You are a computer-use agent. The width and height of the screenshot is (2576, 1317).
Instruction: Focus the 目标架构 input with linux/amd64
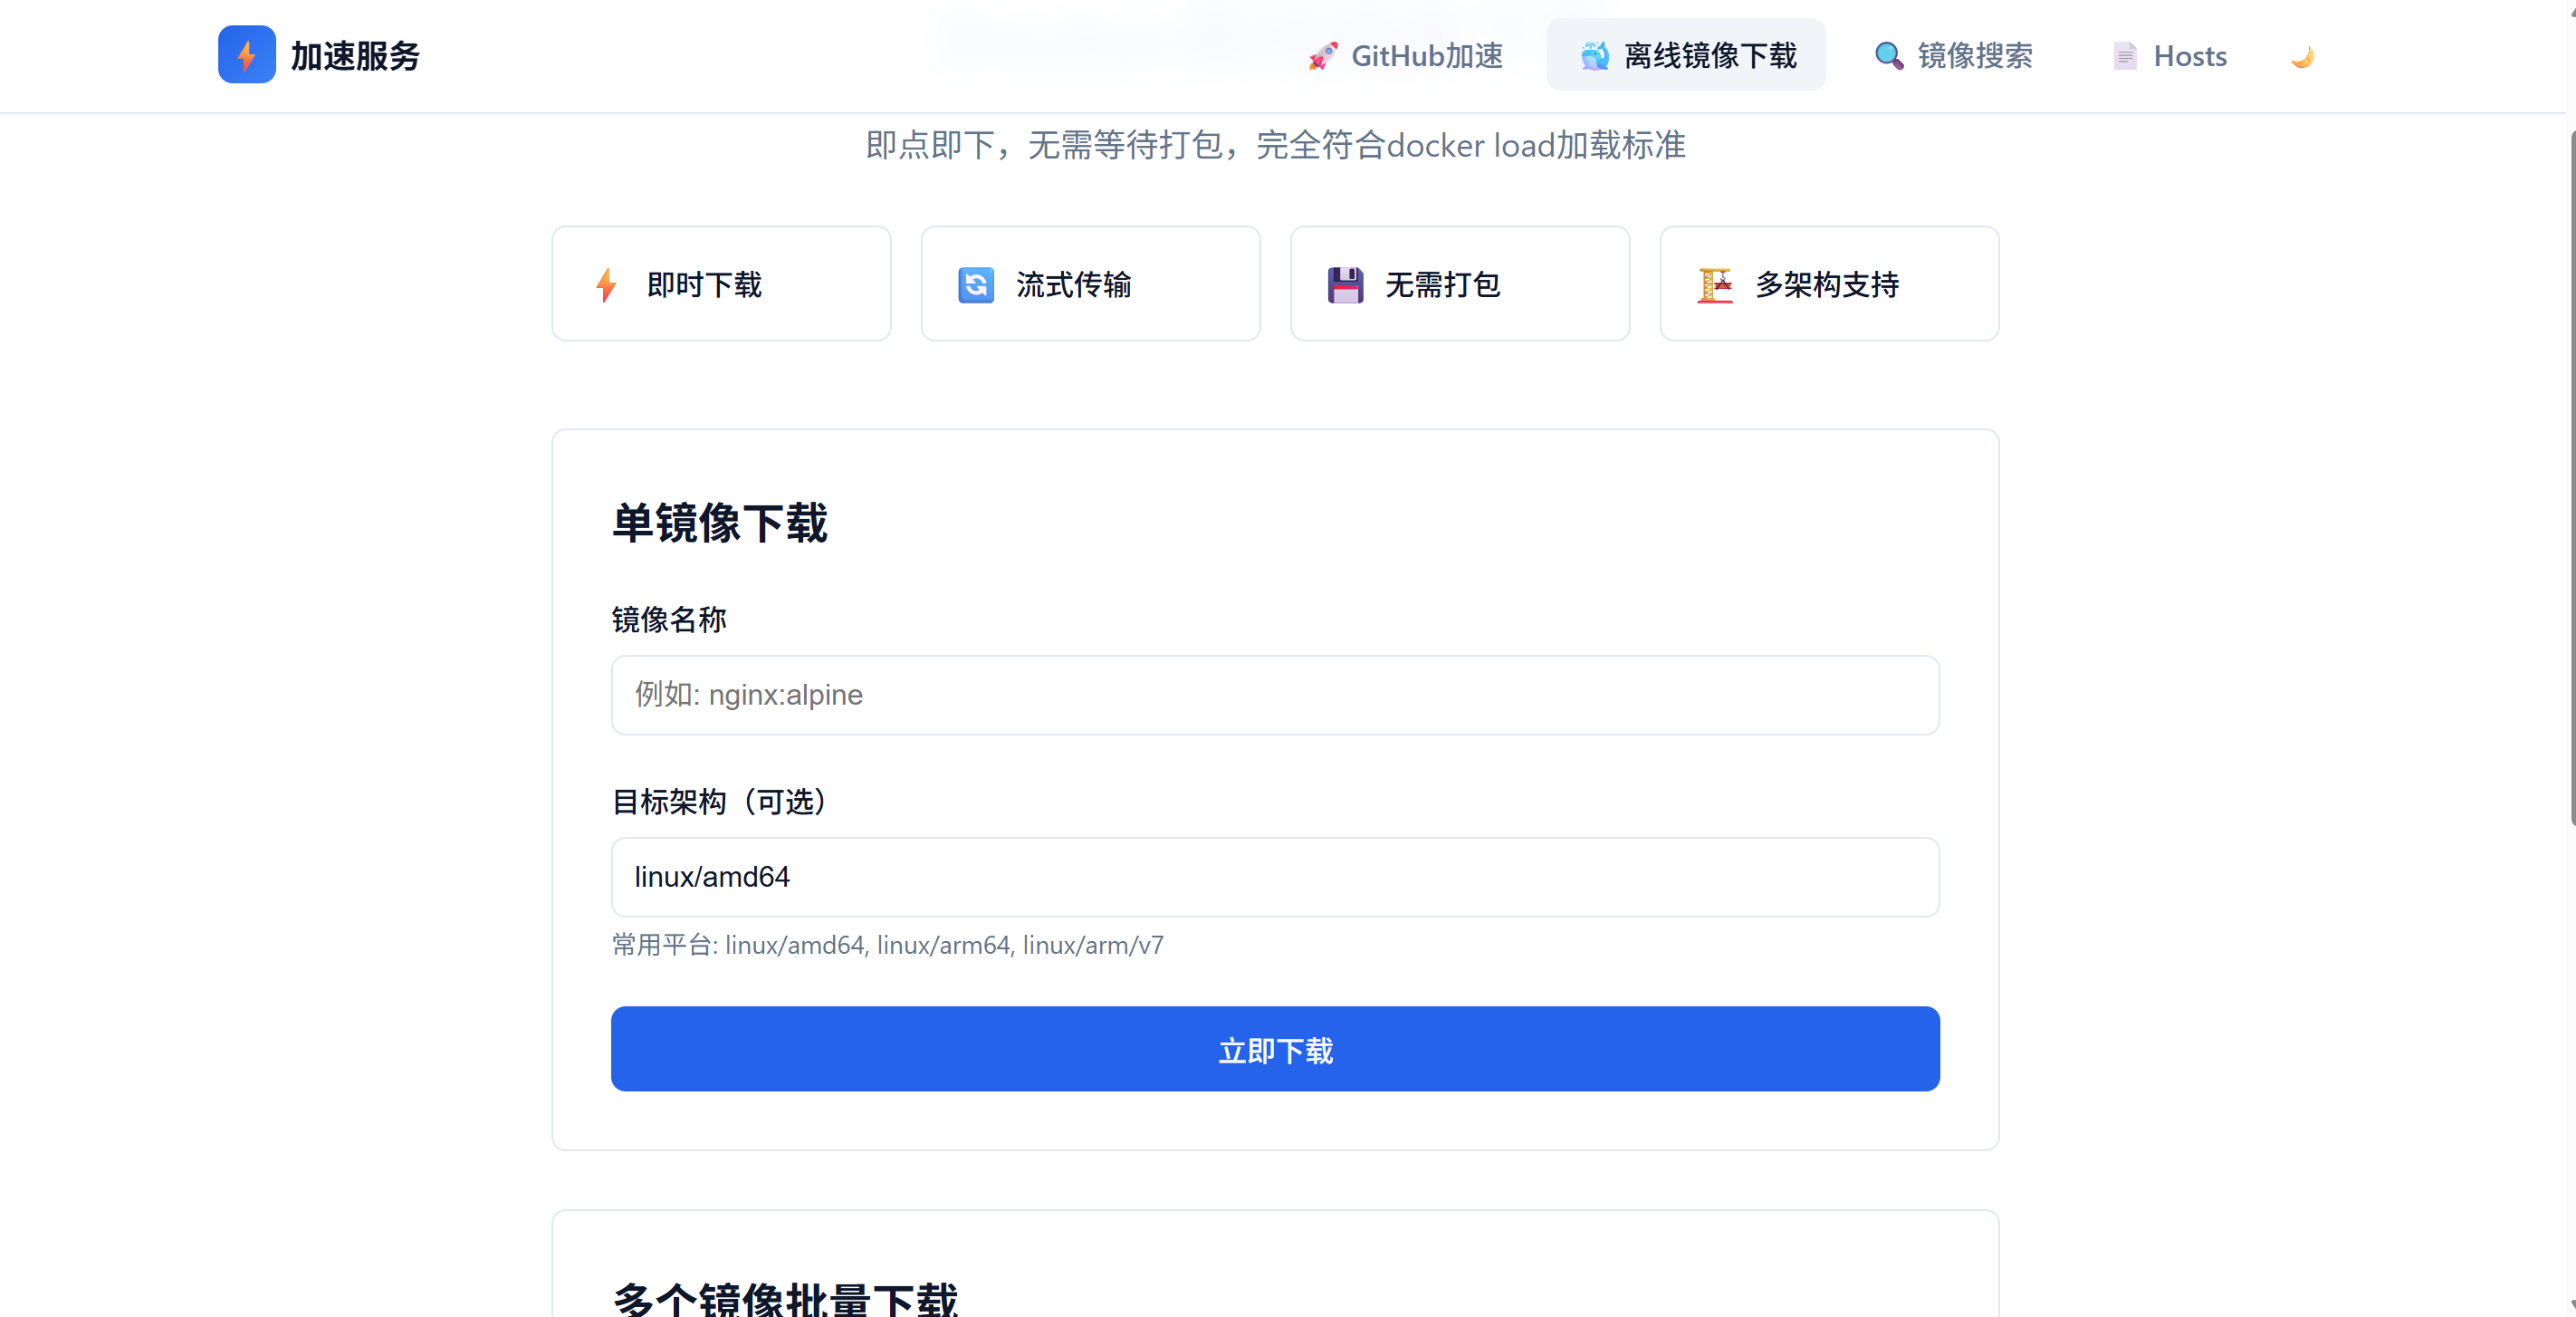click(x=1275, y=877)
